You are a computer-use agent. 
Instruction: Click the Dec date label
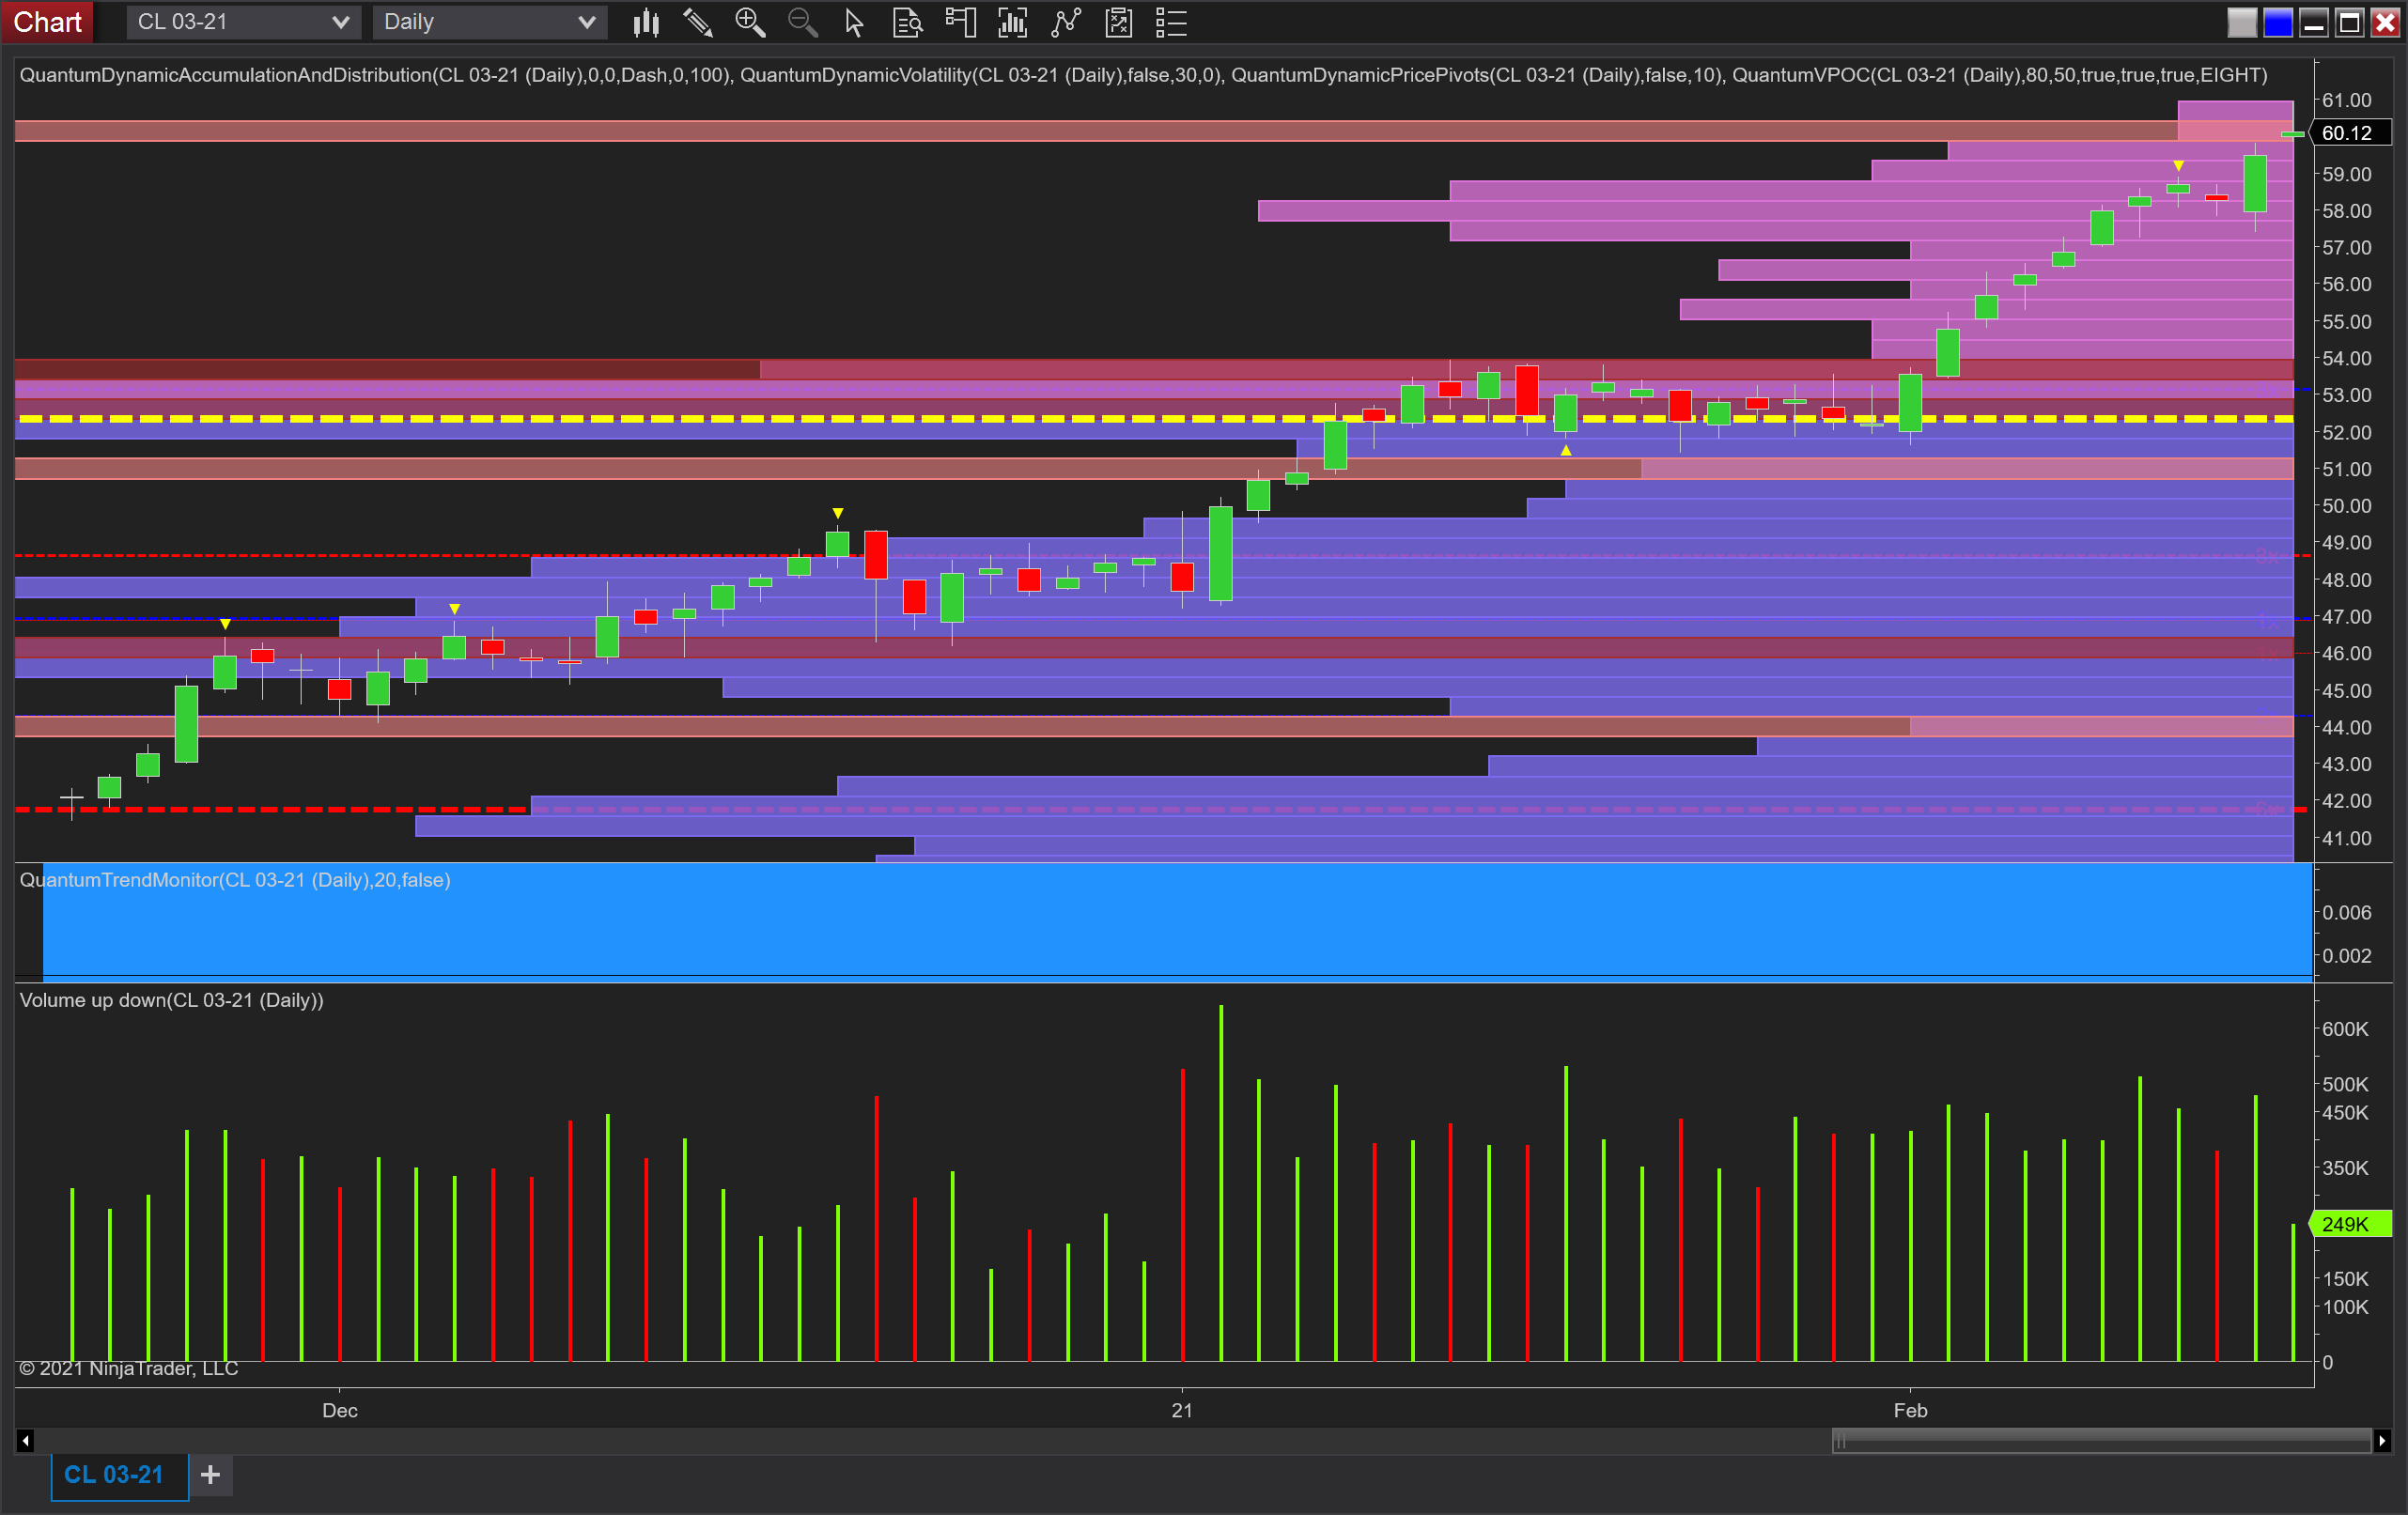pyautogui.click(x=340, y=1410)
